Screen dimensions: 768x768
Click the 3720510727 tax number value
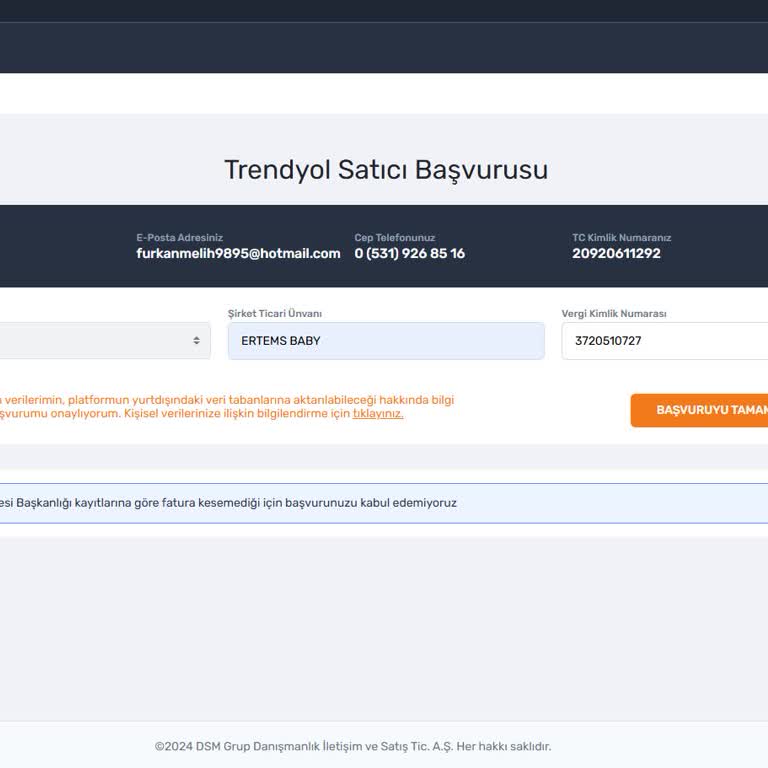tap(608, 341)
